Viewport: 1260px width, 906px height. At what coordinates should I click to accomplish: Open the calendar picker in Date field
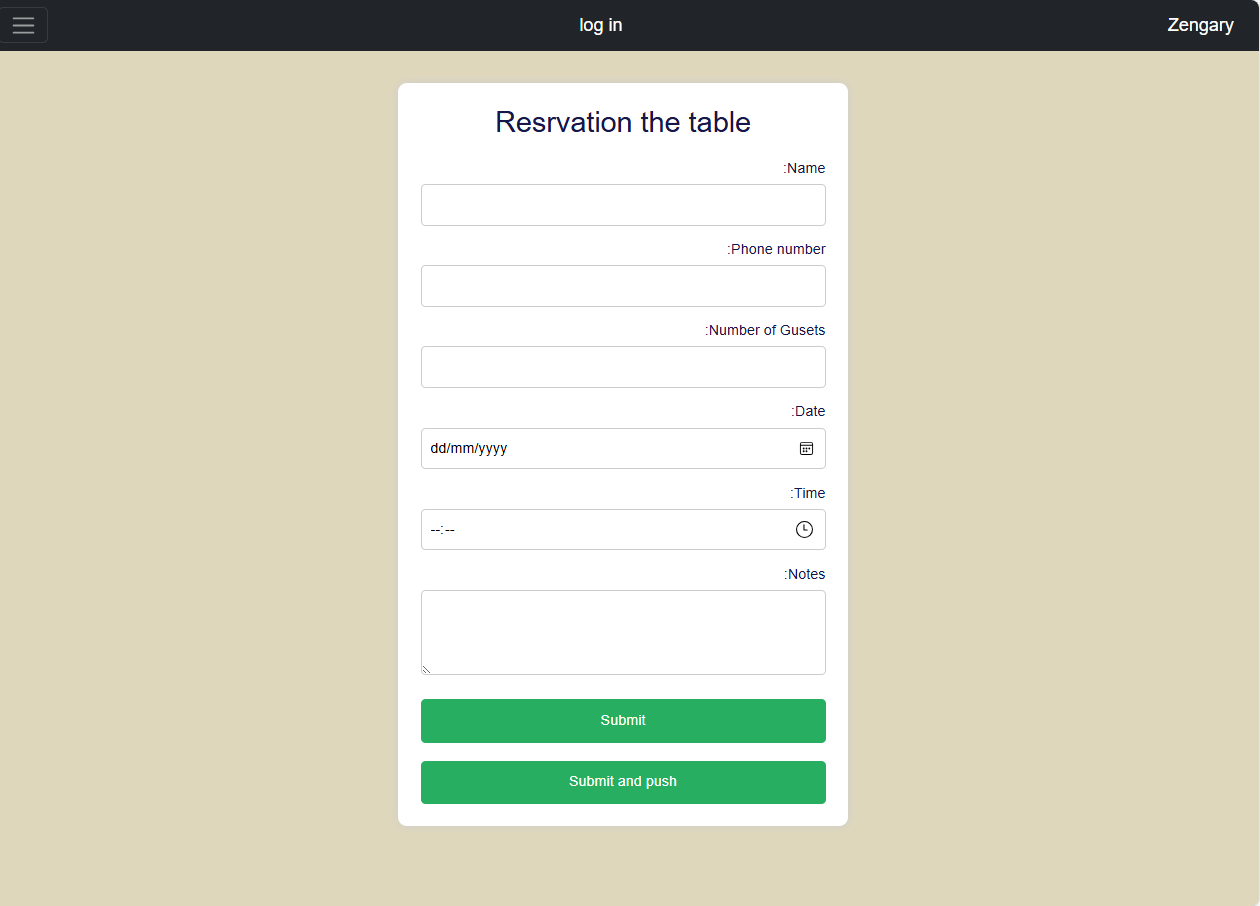(x=806, y=448)
